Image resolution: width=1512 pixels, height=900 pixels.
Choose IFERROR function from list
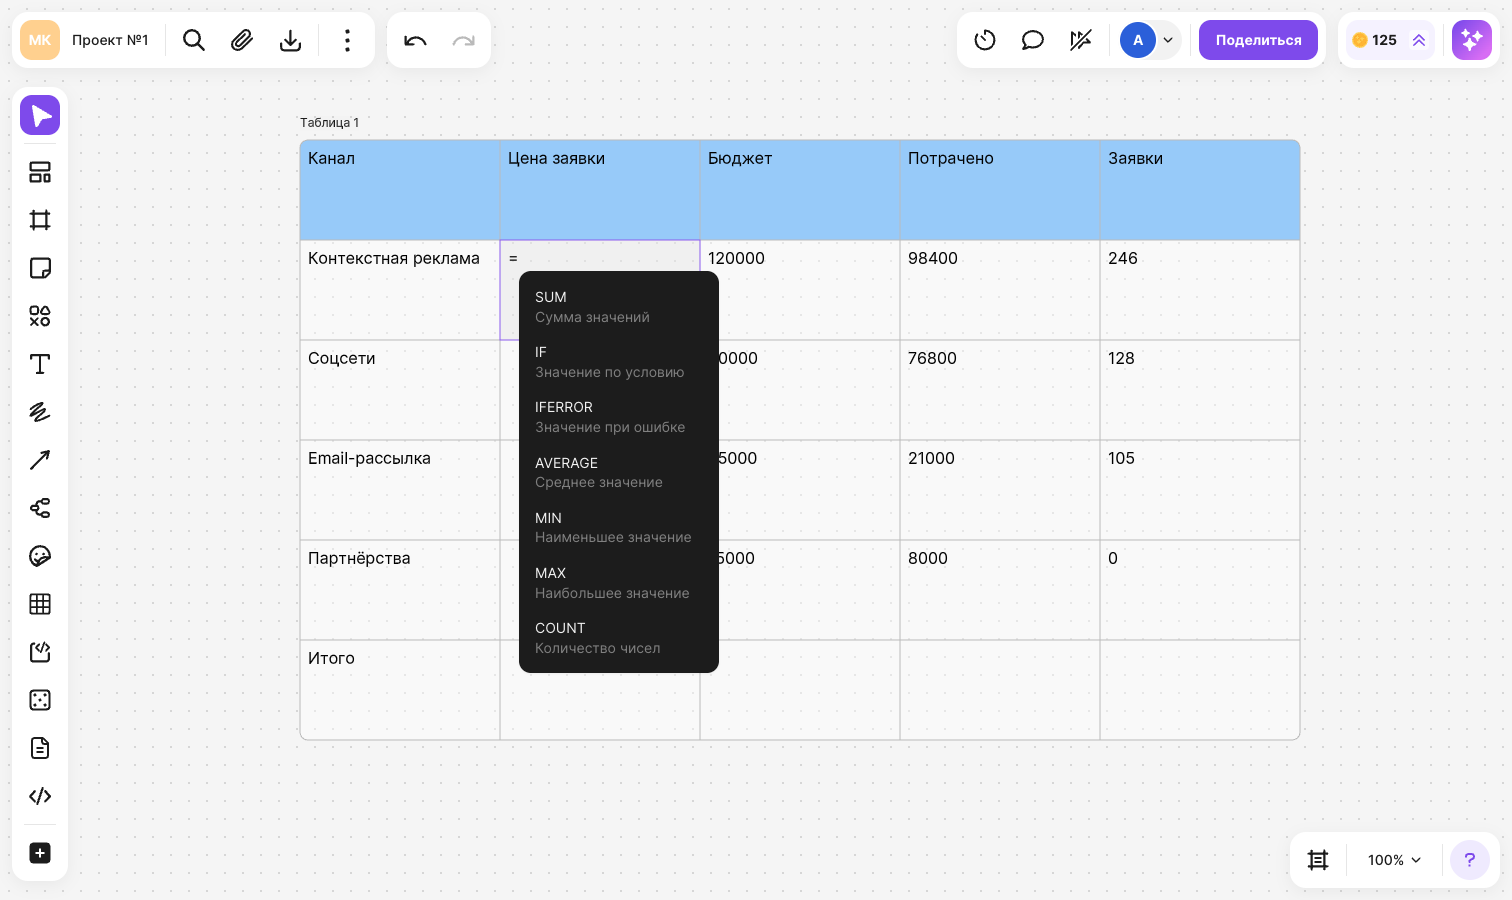tap(619, 417)
